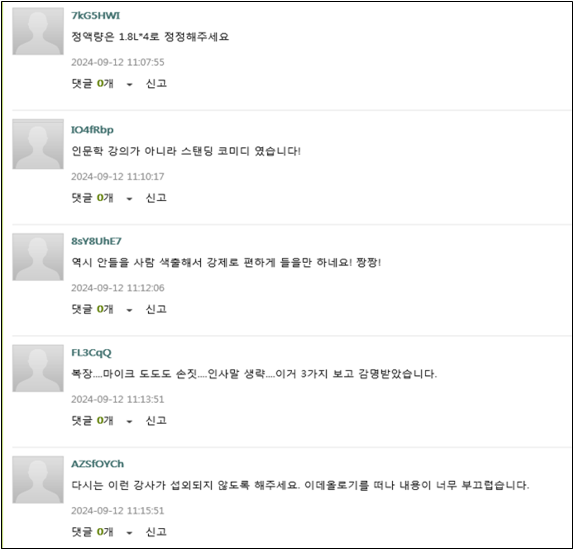Open profile link AZSfOYCh
Image resolution: width=573 pixels, height=549 pixels.
(97, 464)
